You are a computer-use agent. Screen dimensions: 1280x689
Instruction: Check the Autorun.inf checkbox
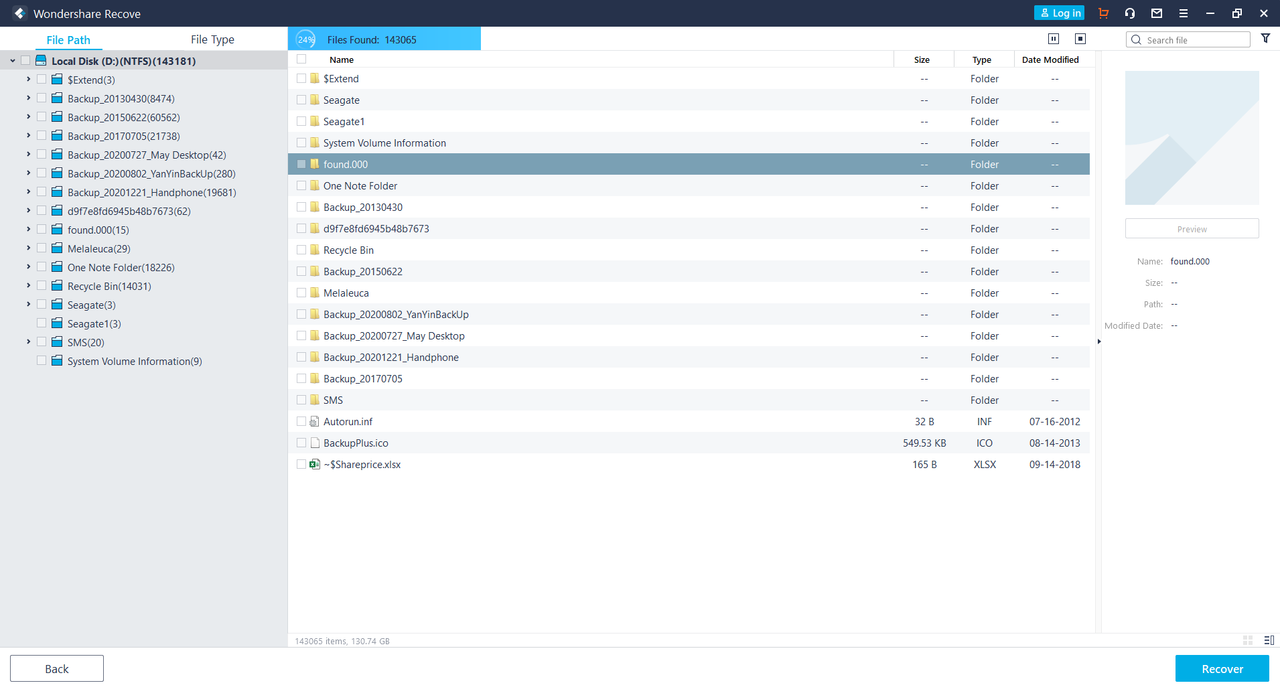pyautogui.click(x=301, y=422)
